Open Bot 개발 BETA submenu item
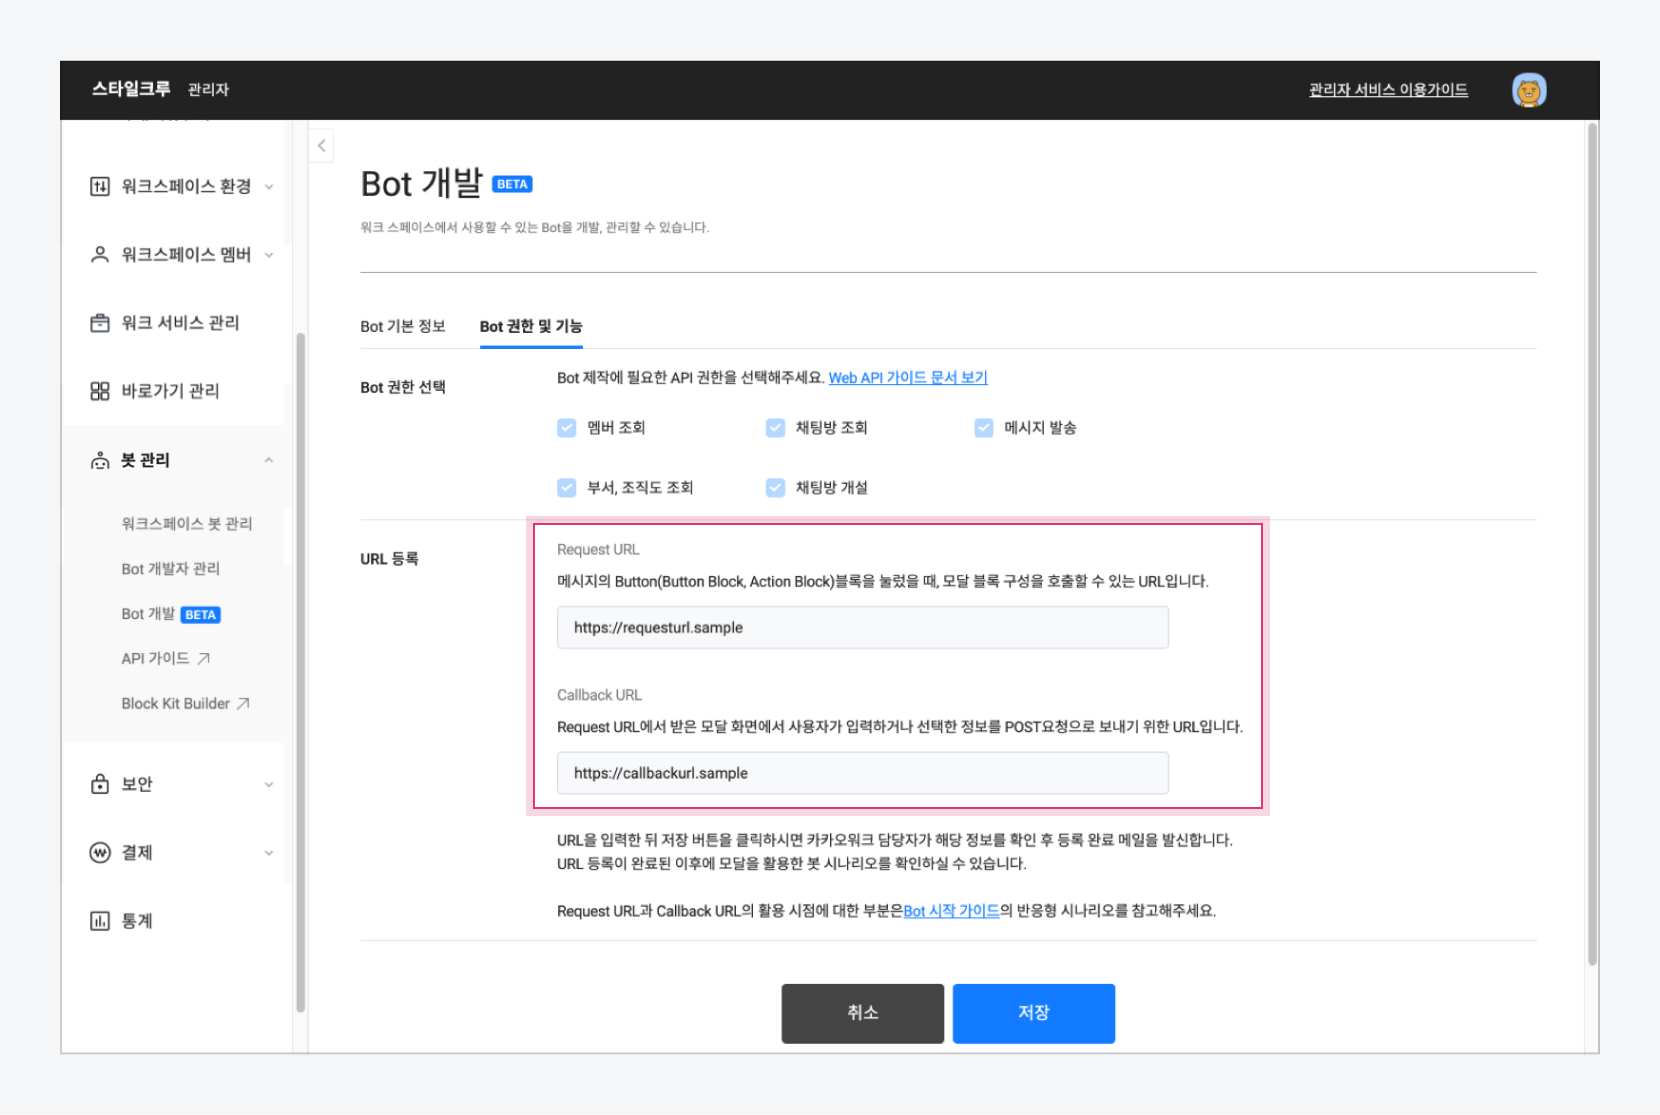 click(171, 614)
